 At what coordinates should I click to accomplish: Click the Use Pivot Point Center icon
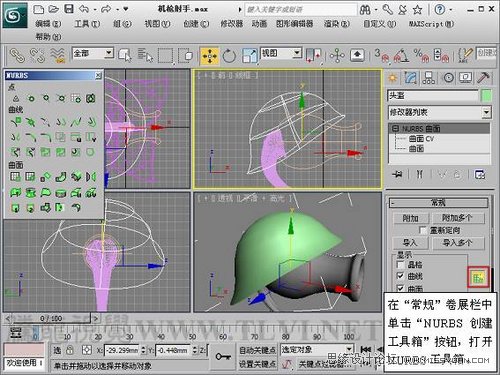(x=313, y=55)
